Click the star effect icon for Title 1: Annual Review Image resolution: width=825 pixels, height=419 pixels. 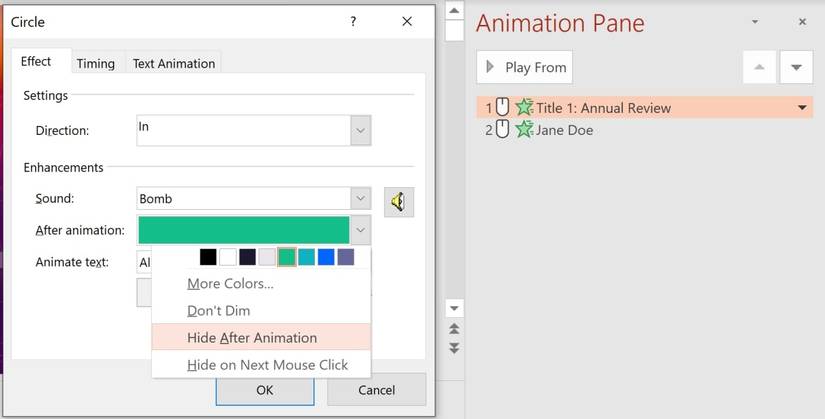coord(524,107)
